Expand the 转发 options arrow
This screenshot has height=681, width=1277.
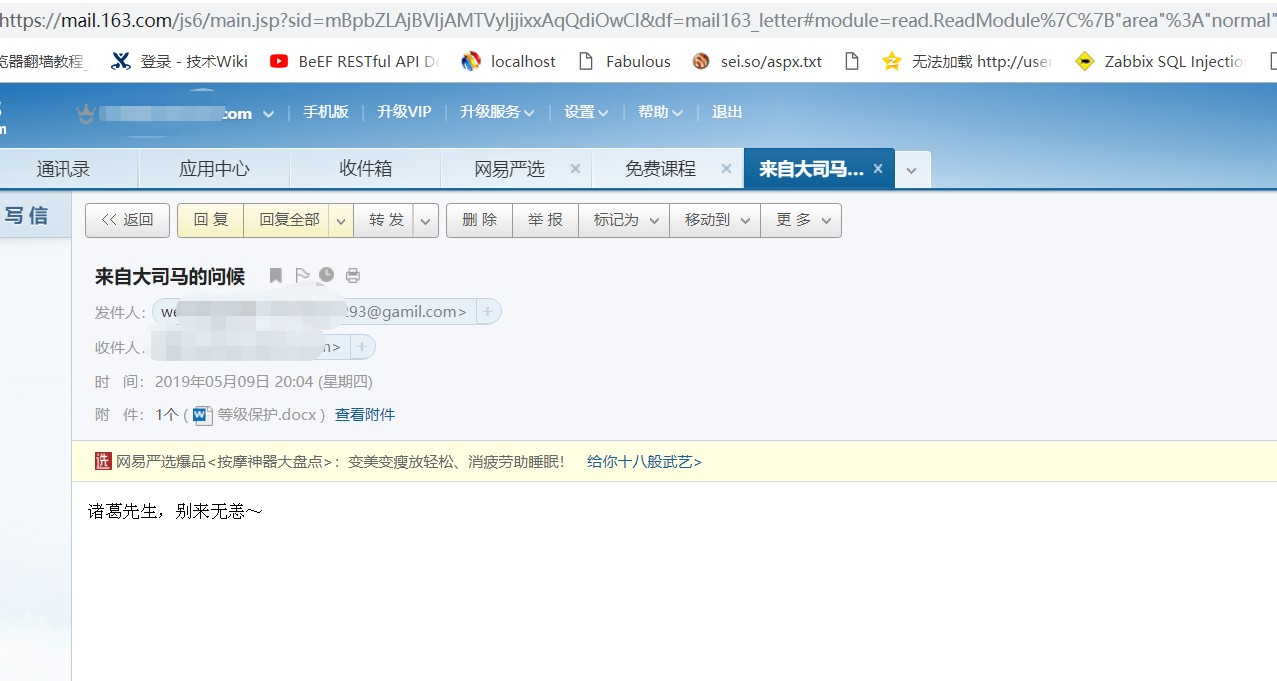pyautogui.click(x=426, y=221)
